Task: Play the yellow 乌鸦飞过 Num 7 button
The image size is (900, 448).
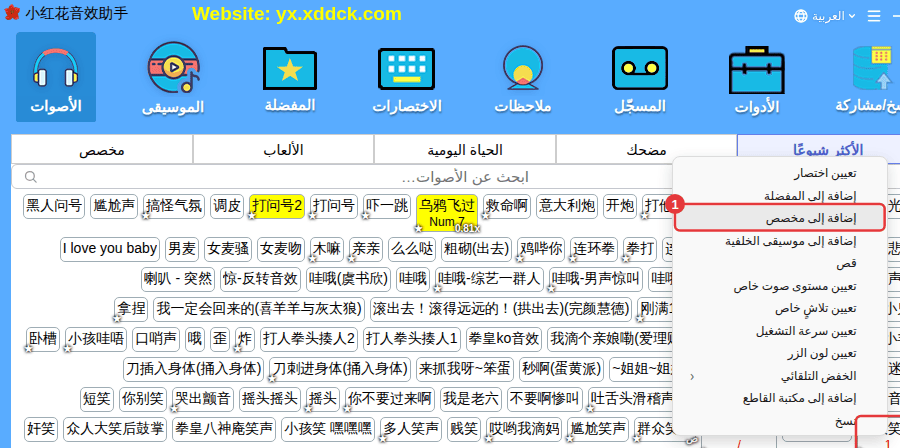Action: click(447, 212)
